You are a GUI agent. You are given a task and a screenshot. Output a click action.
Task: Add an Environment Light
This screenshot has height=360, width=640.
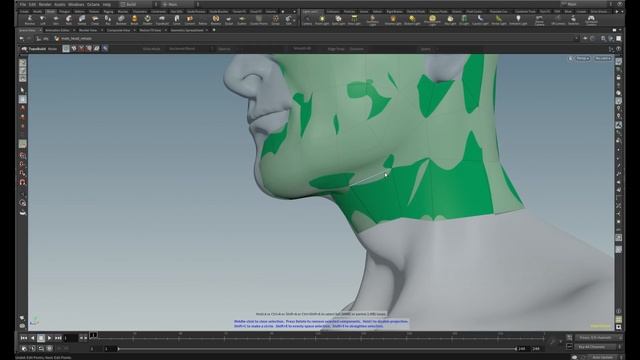coord(432,20)
